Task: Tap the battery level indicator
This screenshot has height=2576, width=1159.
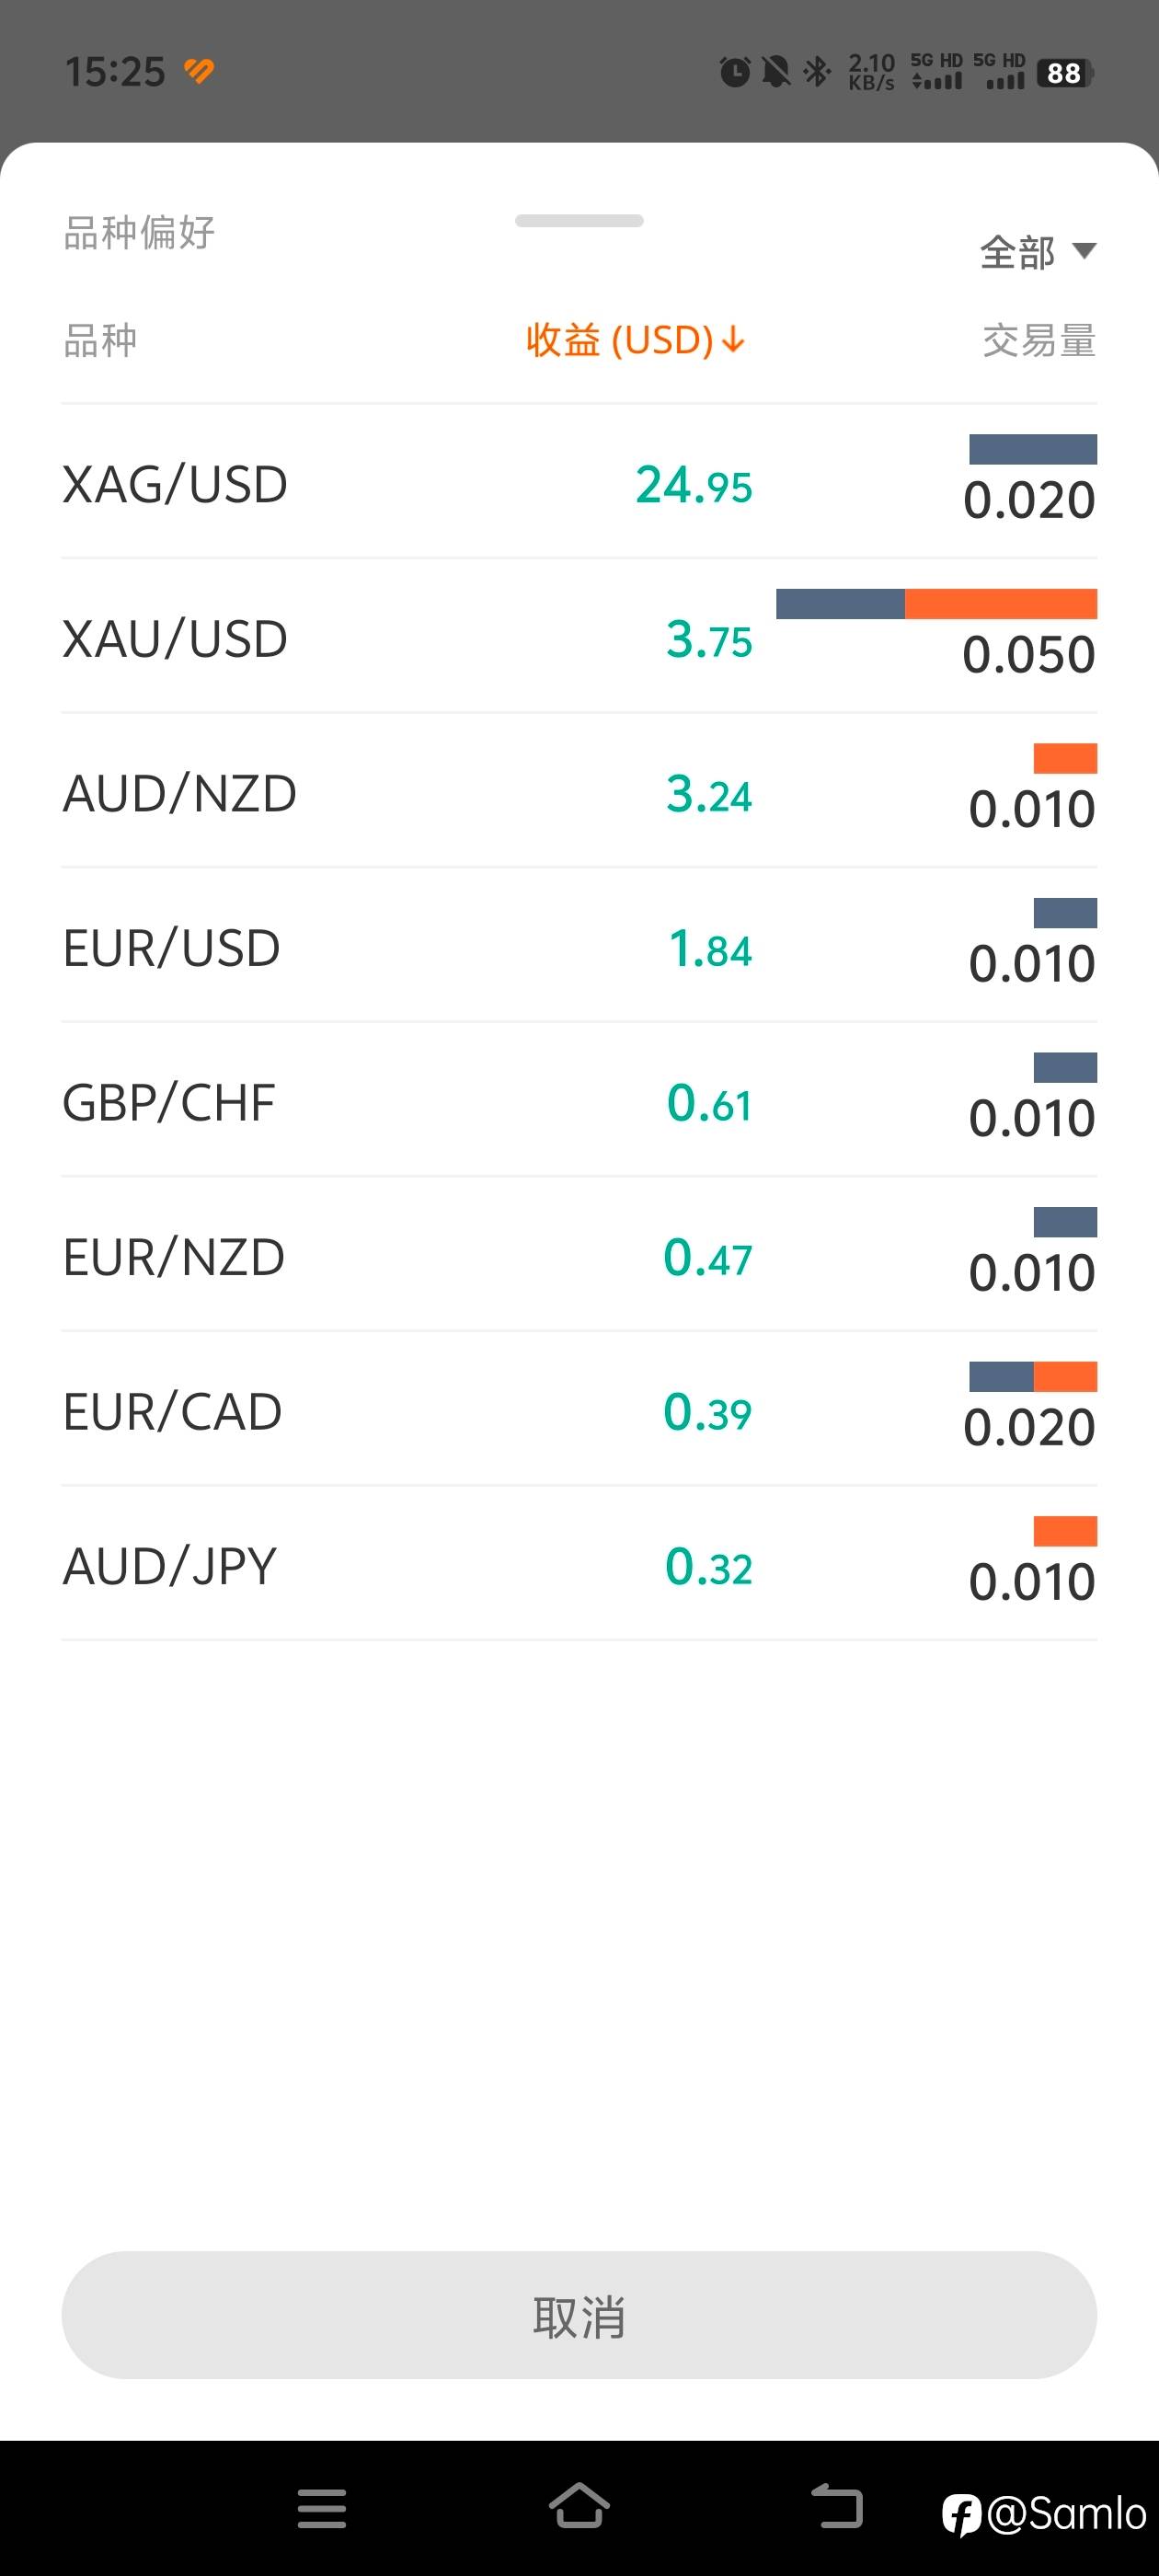Action: pos(1065,73)
